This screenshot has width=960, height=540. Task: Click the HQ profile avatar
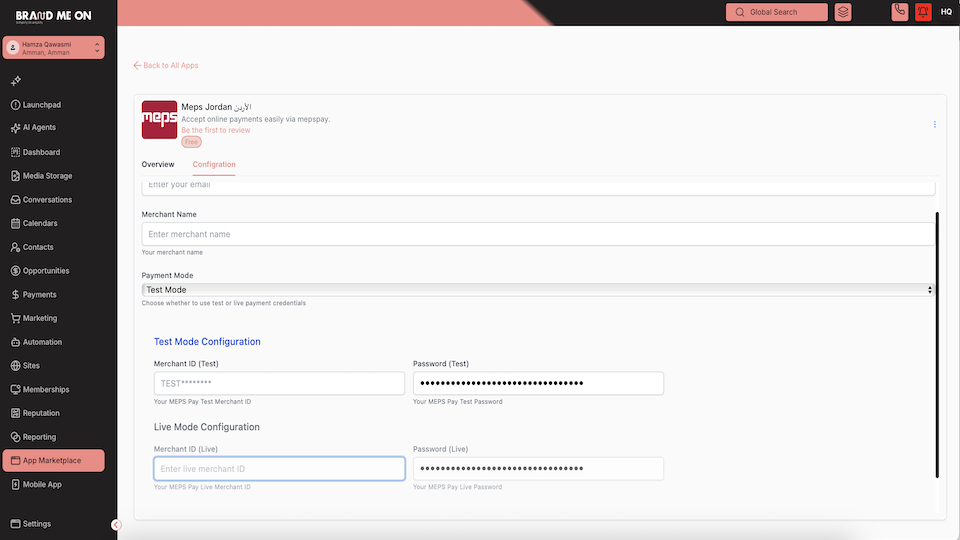(946, 12)
